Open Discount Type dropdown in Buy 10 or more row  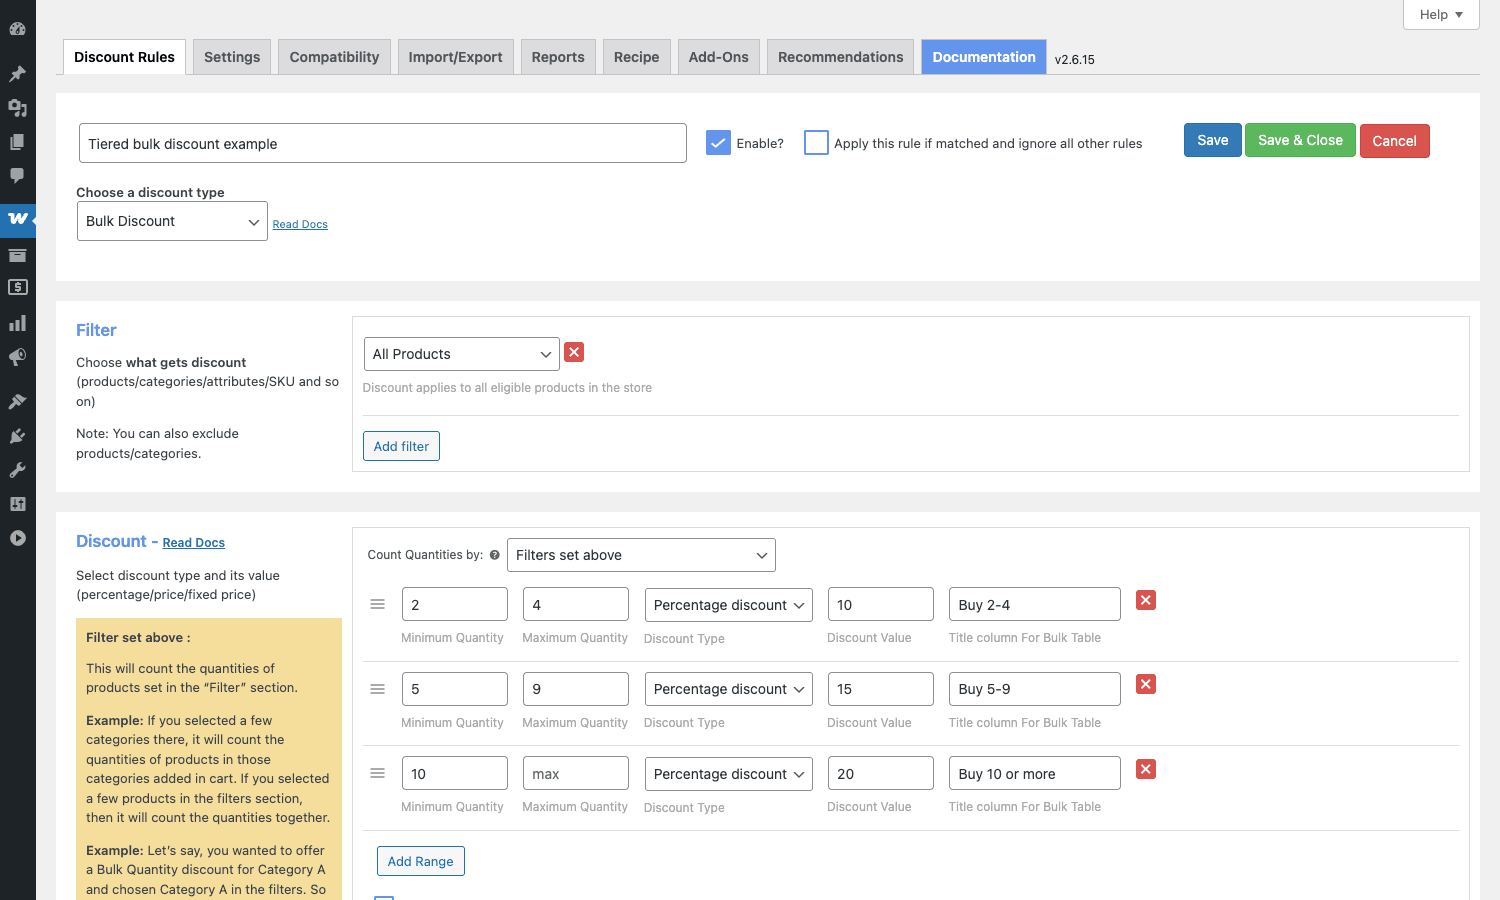[728, 774]
